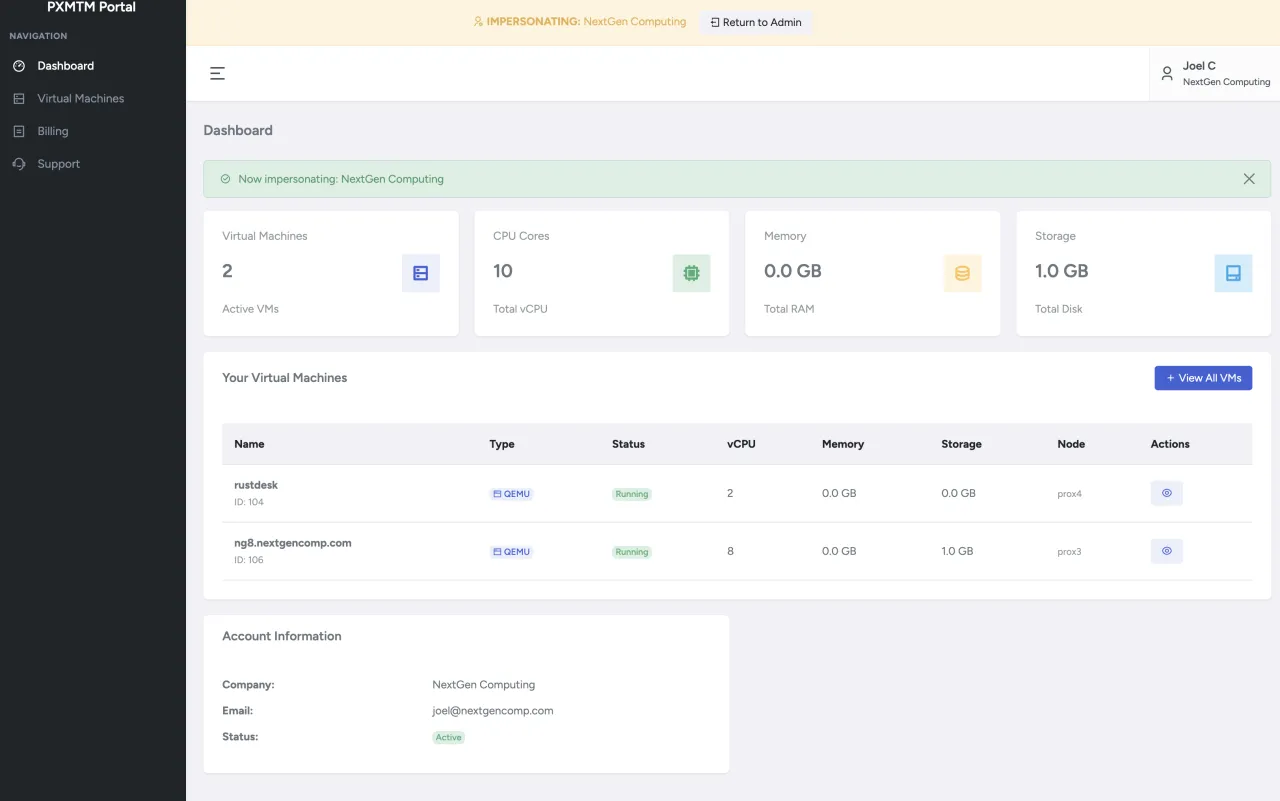View ng8.nextgencomp.com VM with eye icon

click(x=1166, y=551)
